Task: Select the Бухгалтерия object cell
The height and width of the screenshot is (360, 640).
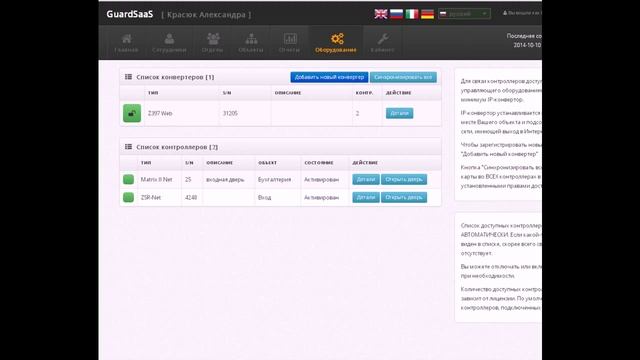Action: 274,180
